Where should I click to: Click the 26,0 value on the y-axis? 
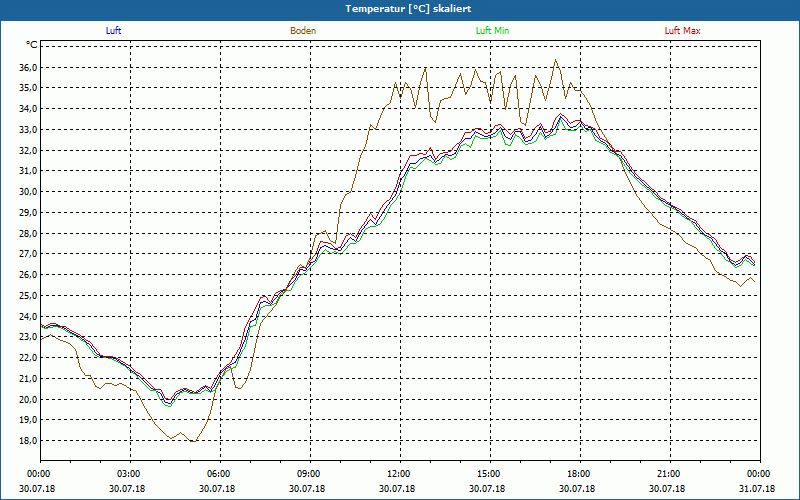29,274
